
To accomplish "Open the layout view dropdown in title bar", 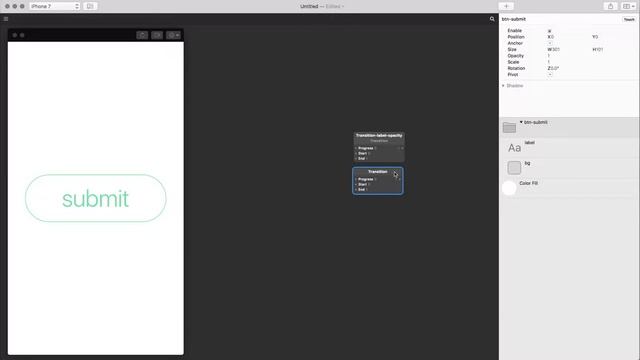I will 628,6.
